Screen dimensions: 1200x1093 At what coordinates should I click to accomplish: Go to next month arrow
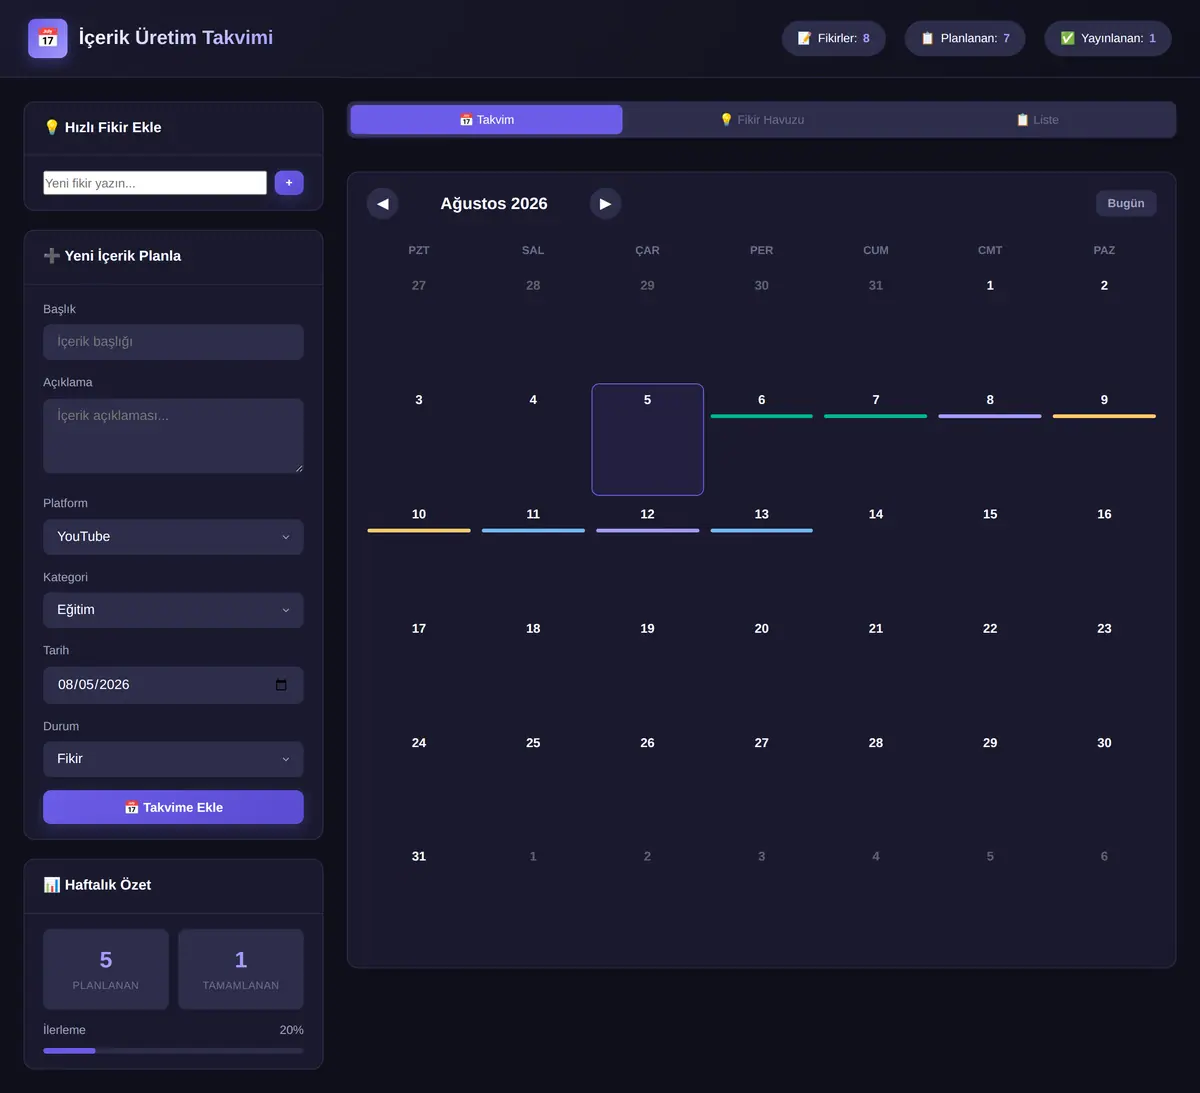tap(605, 203)
